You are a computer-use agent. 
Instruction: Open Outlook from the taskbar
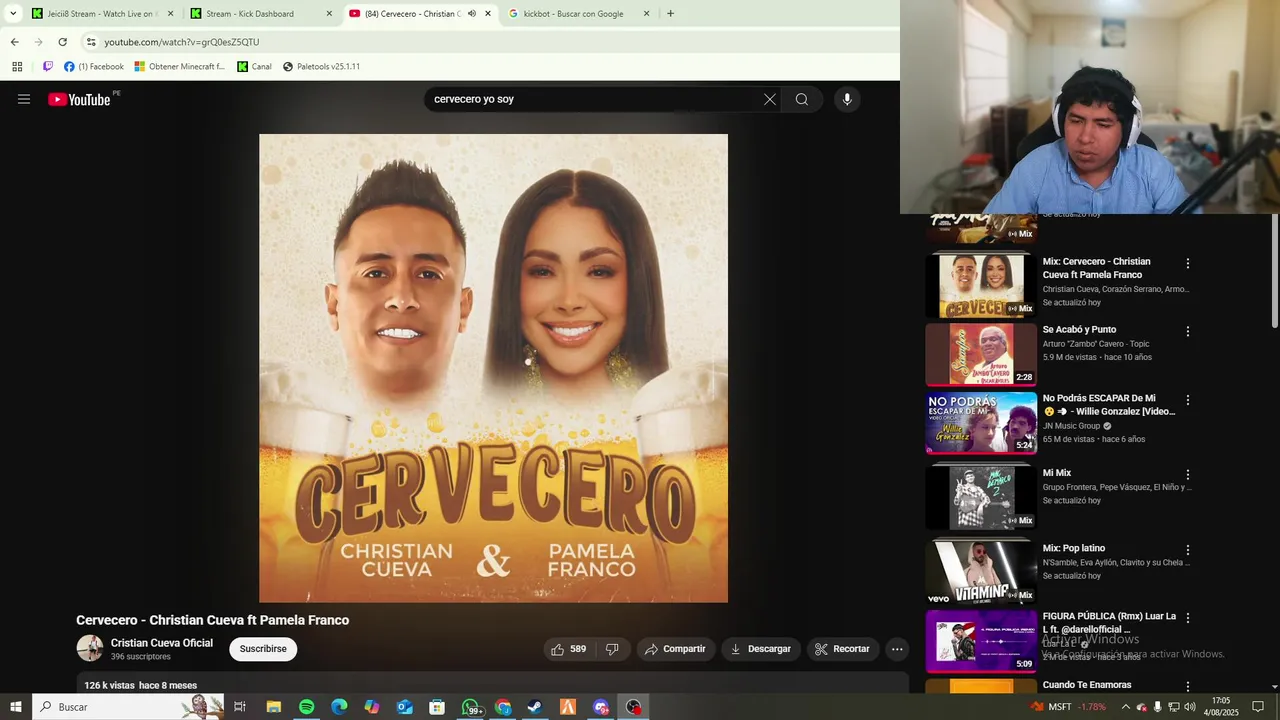(404, 707)
